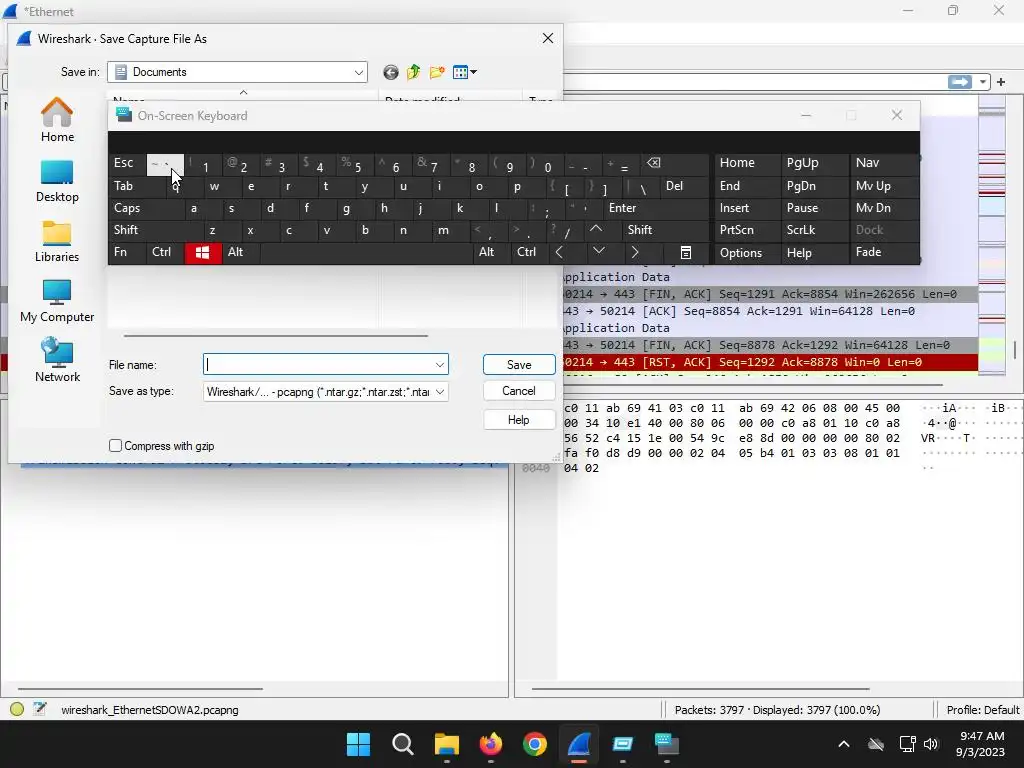Show hidden tray icons chevron
Screen dimensions: 1024x768
844,744
